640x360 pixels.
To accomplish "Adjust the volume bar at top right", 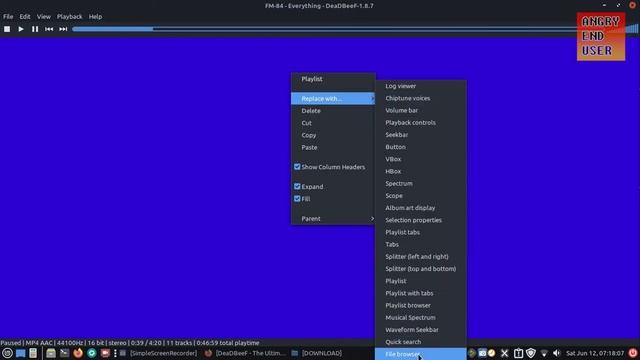I will click(x=632, y=29).
